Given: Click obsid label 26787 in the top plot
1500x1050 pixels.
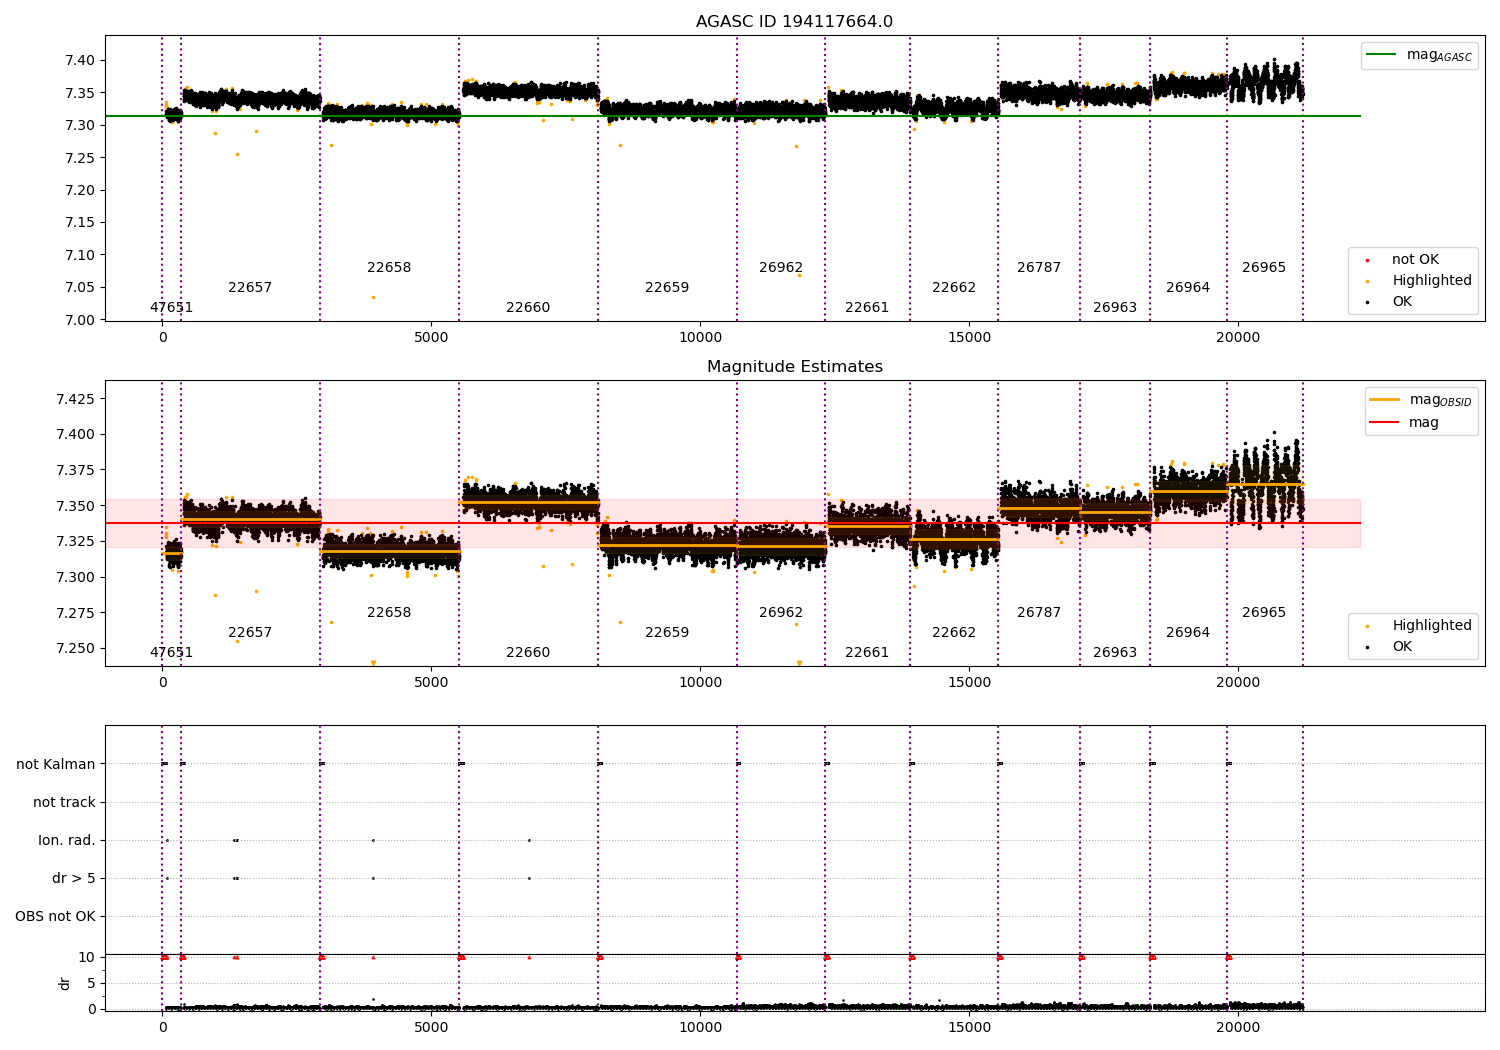Looking at the screenshot, I should point(1039,268).
